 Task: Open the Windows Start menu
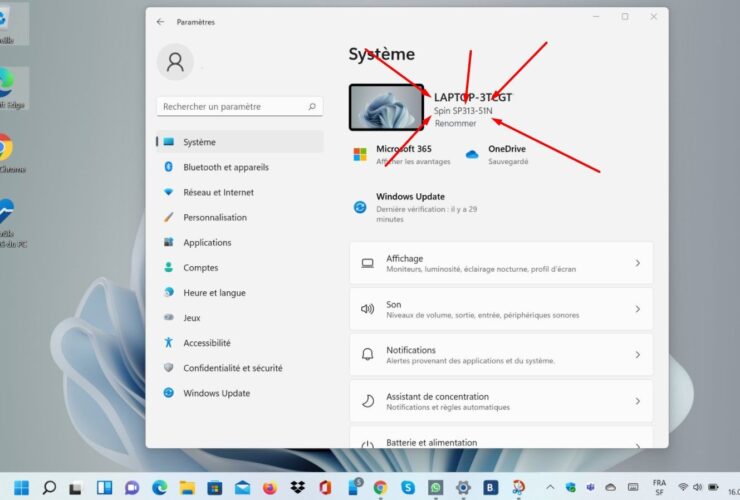(21, 487)
